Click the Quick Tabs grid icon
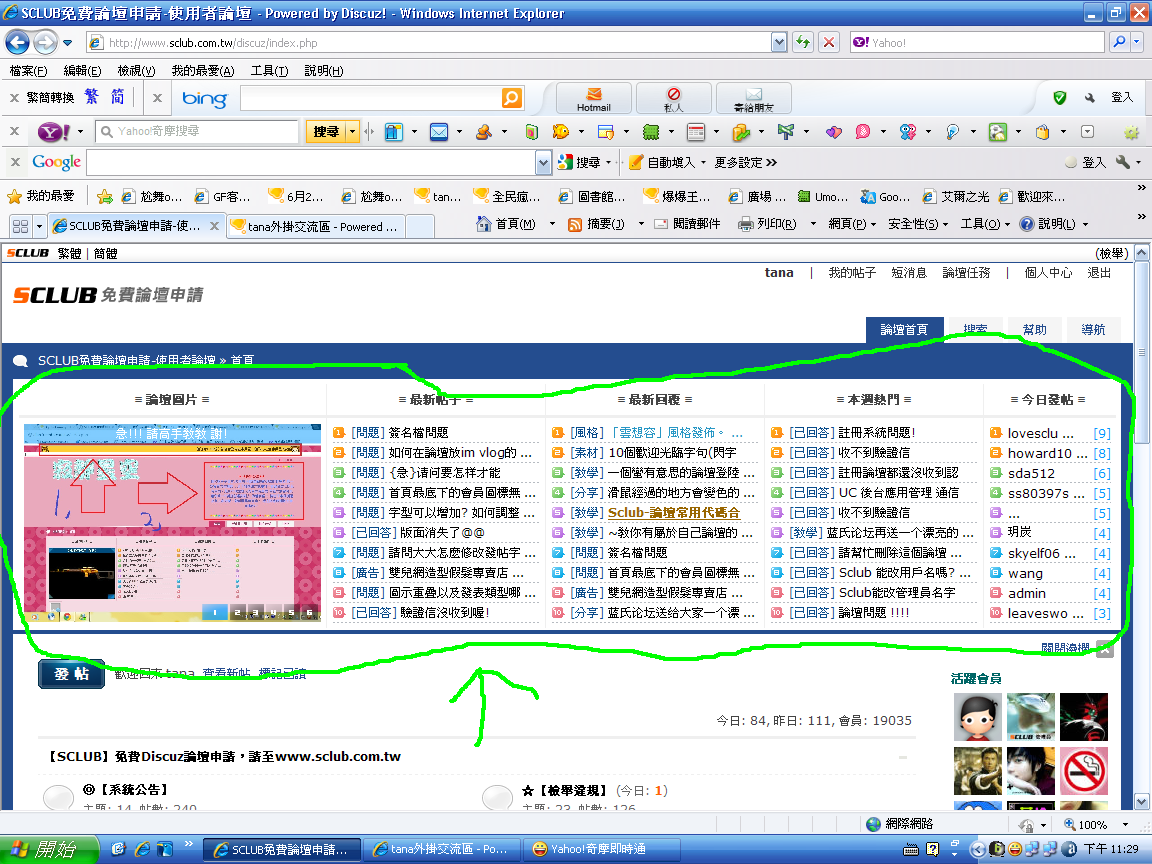This screenshot has width=1152, height=864. pyautogui.click(x=19, y=226)
